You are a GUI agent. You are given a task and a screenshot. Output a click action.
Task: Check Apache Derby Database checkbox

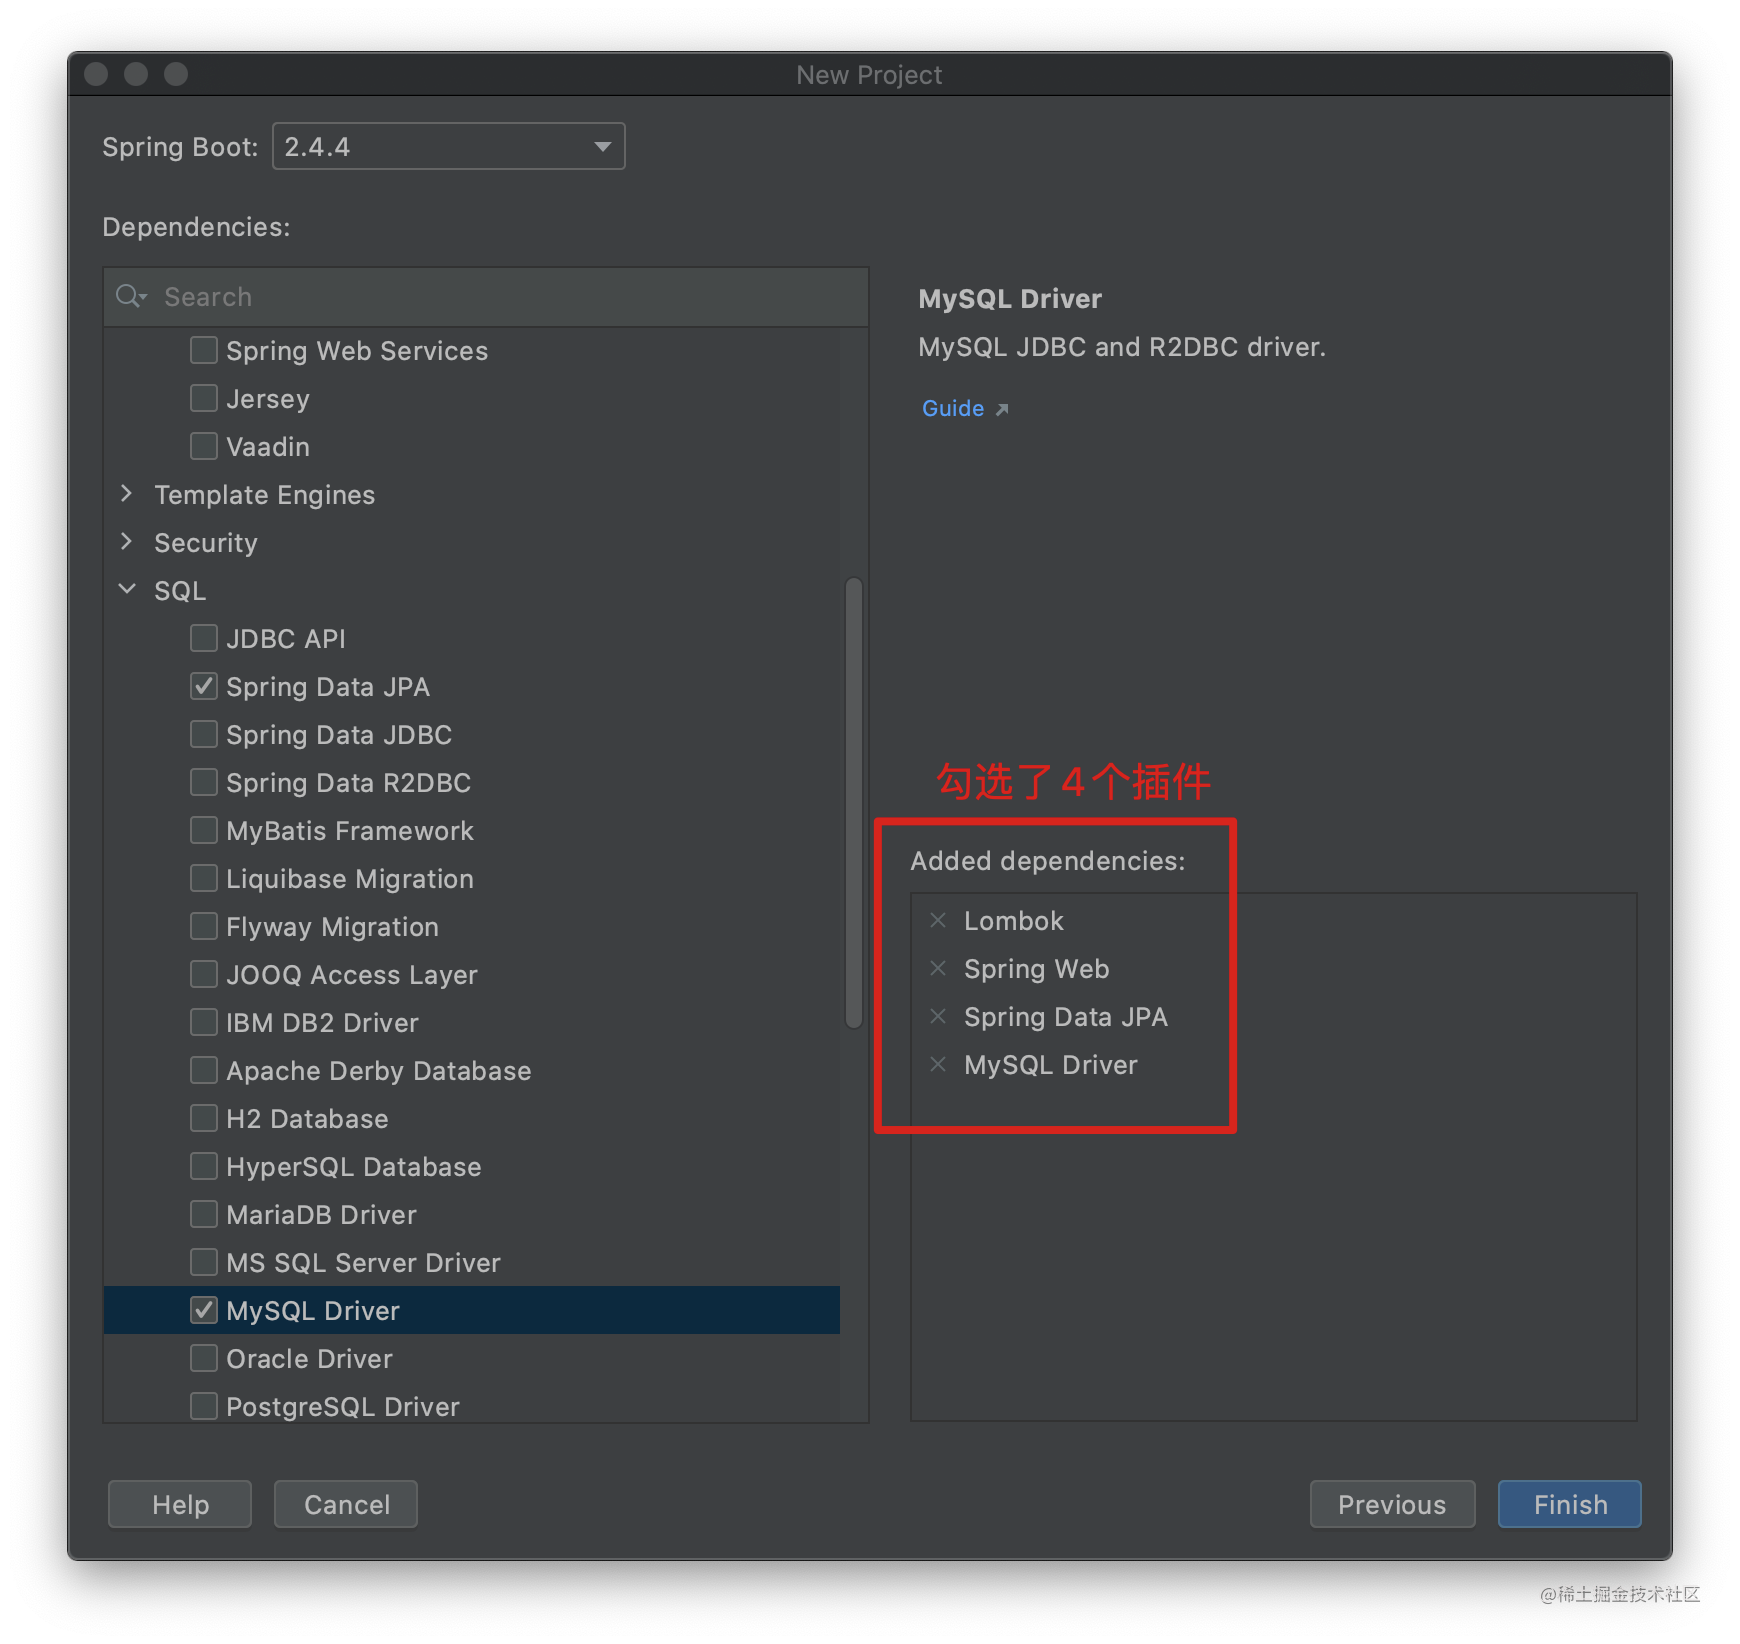[204, 1070]
